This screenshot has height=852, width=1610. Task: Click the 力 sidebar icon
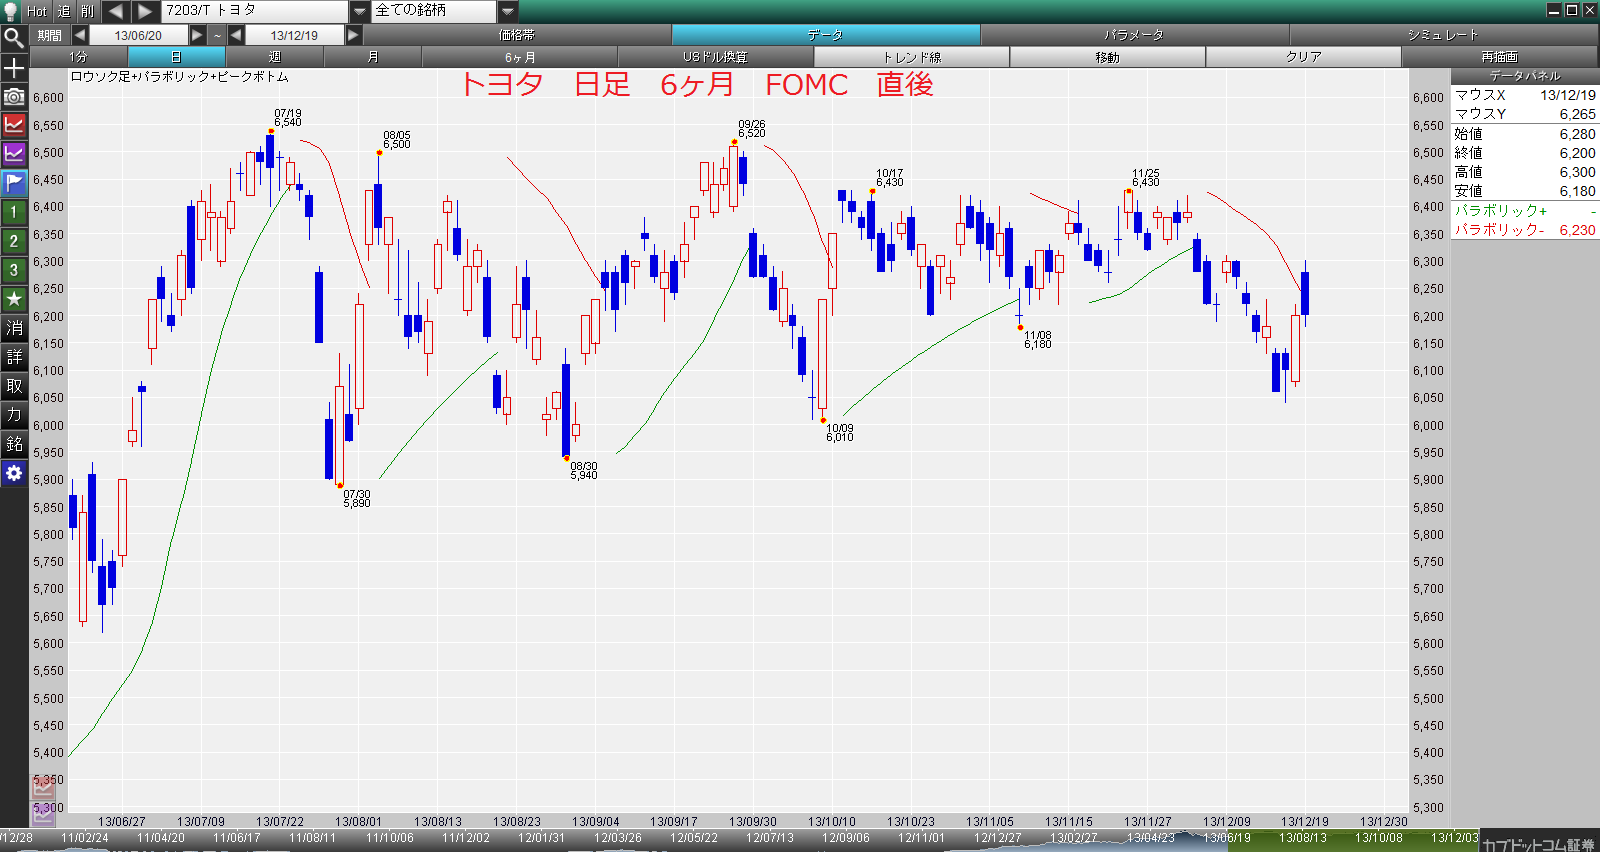(14, 415)
